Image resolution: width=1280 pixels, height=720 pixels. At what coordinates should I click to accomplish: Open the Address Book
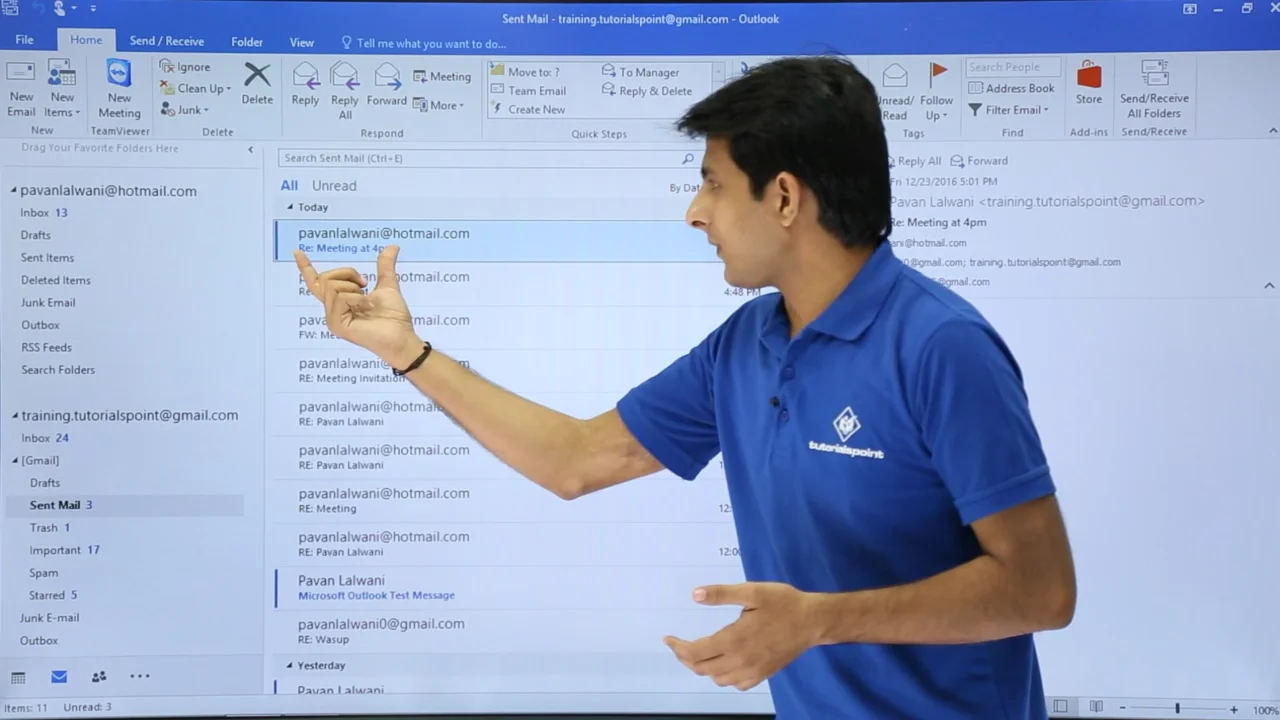point(1011,88)
